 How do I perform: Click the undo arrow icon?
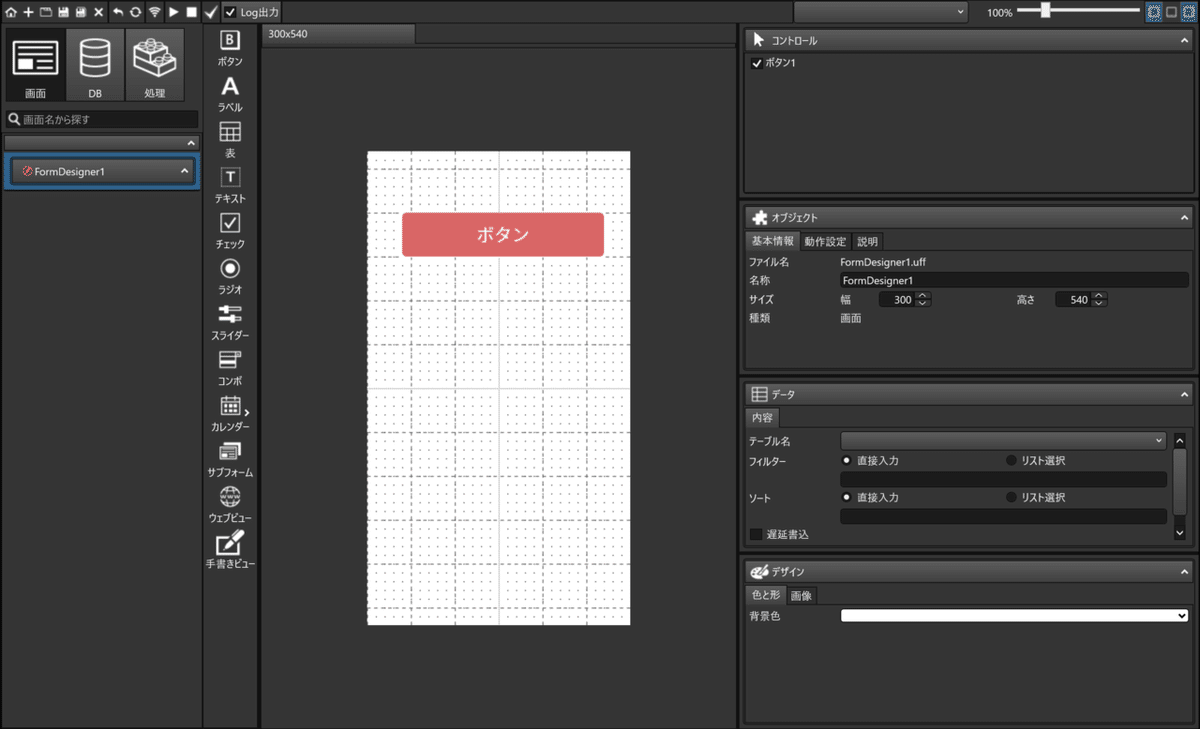point(118,12)
